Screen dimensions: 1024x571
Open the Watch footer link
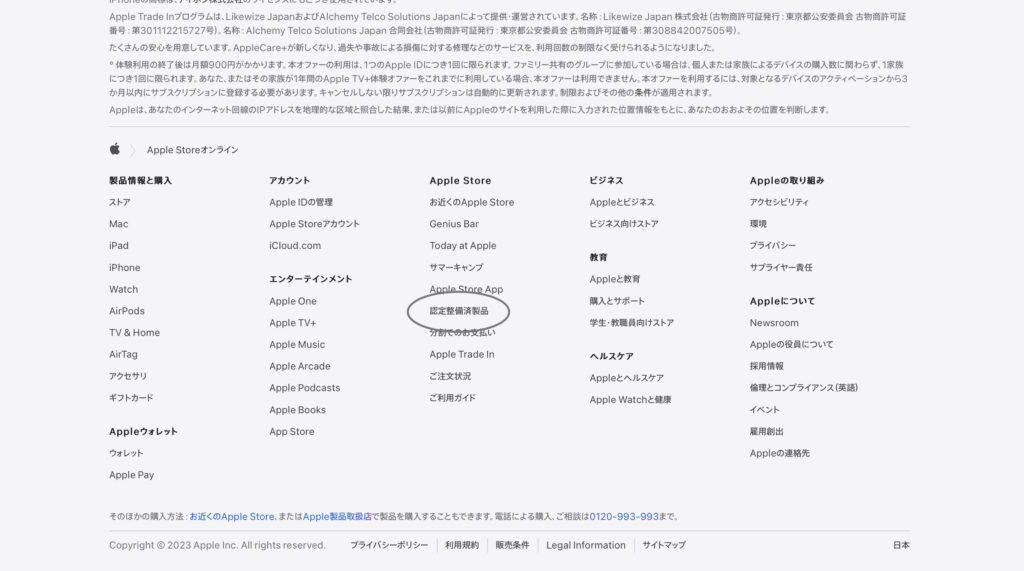tap(123, 289)
